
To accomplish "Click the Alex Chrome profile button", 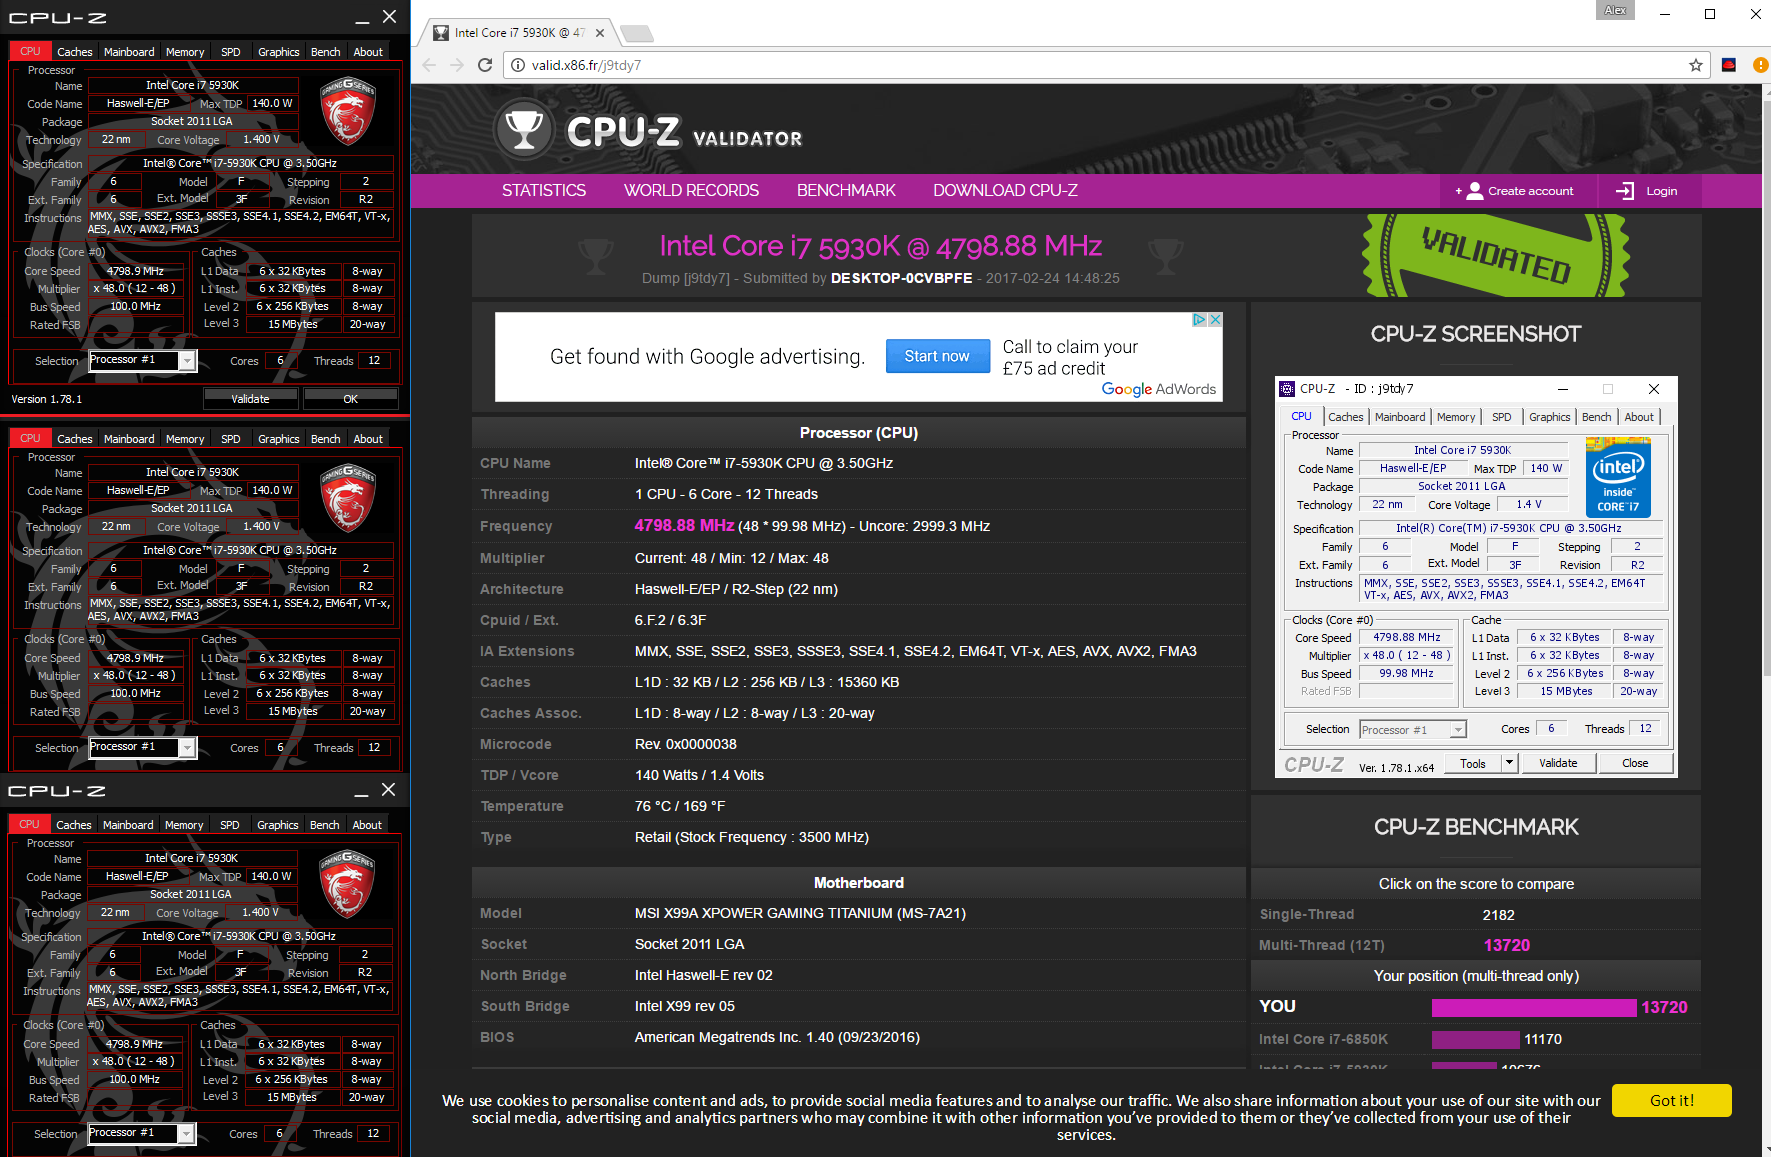I will [x=1615, y=10].
